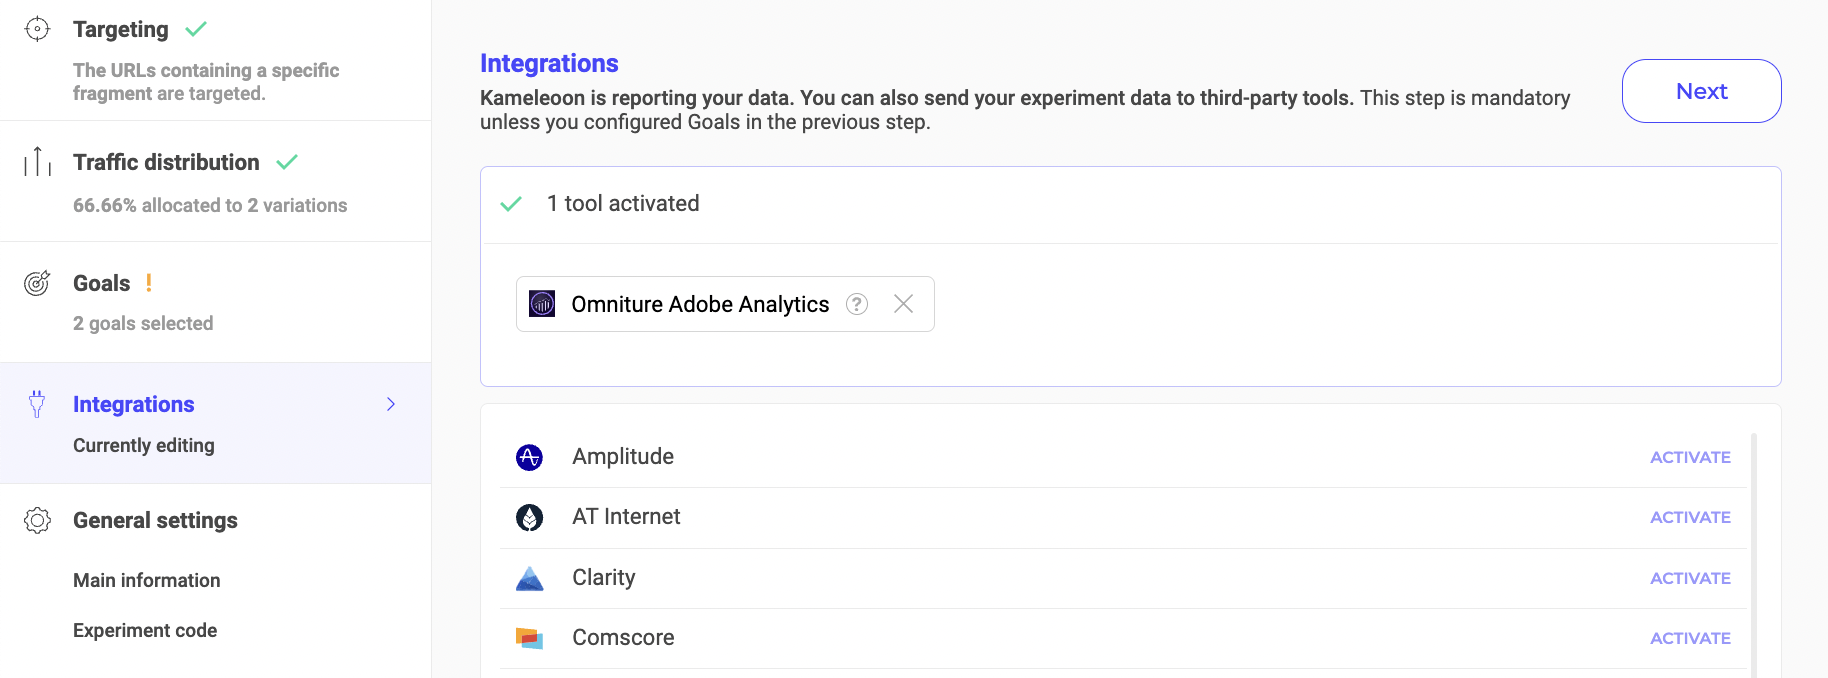Viewport: 1828px width, 678px height.
Task: Open the Traffic distribution step
Action: coord(166,162)
